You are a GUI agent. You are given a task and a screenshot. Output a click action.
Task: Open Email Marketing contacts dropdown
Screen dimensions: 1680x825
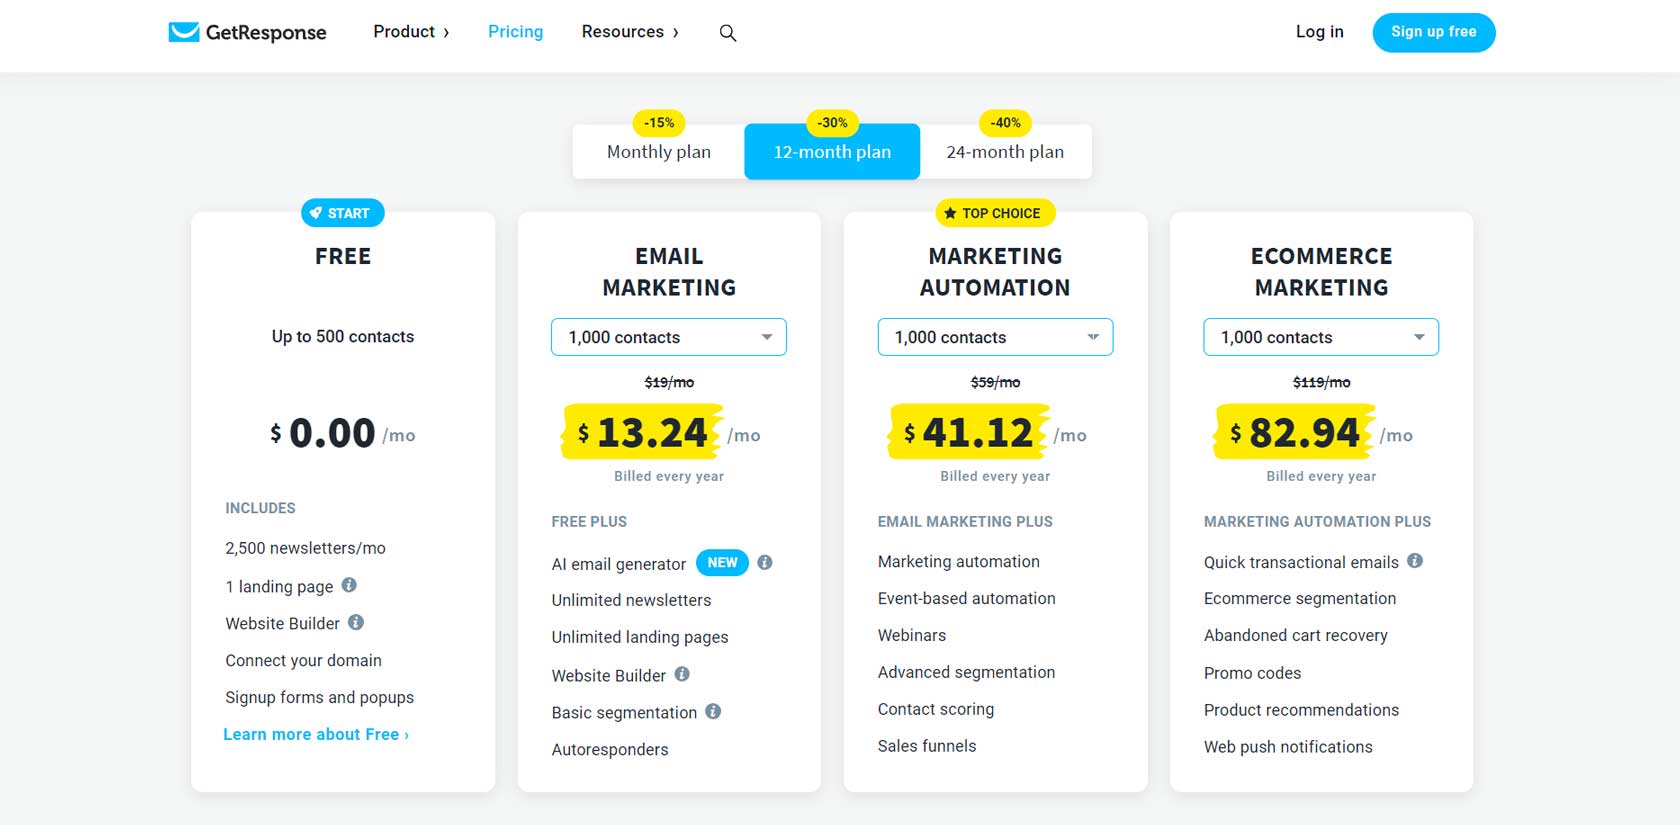[669, 337]
